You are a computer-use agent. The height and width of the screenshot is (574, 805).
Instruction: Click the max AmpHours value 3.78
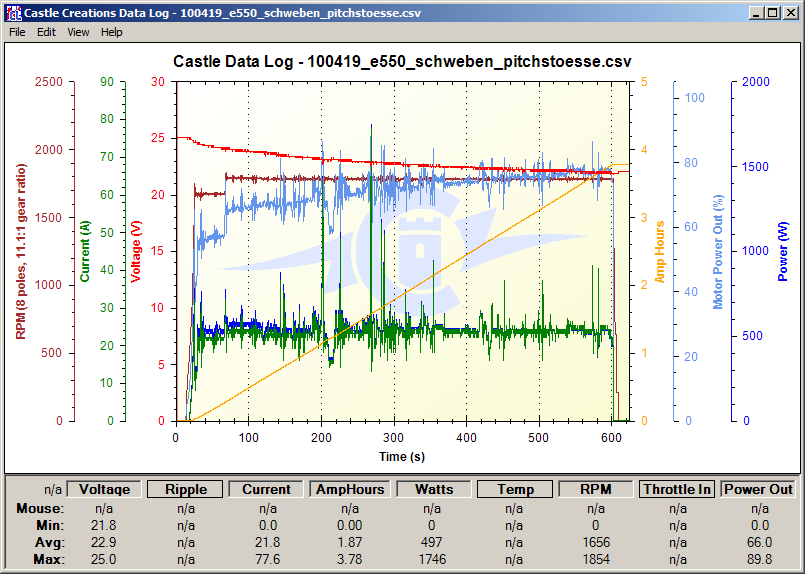point(350,559)
